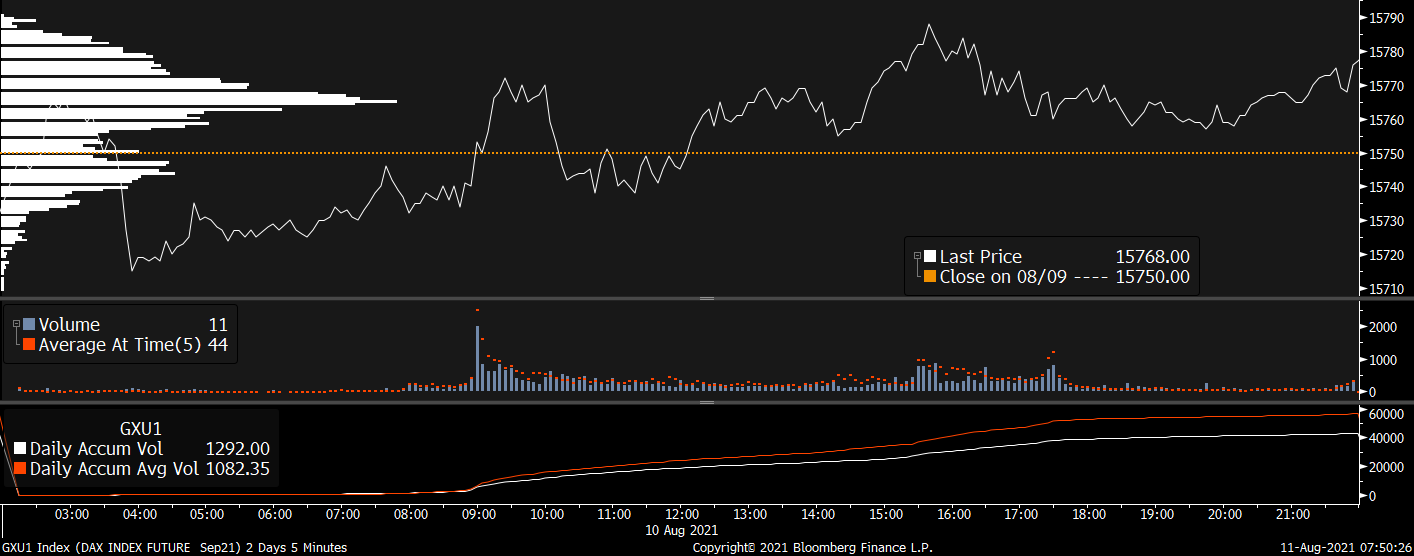Viewport: 1414px width, 556px height.
Task: Click the 60000 accumulated volume axis label
Action: 1386,413
